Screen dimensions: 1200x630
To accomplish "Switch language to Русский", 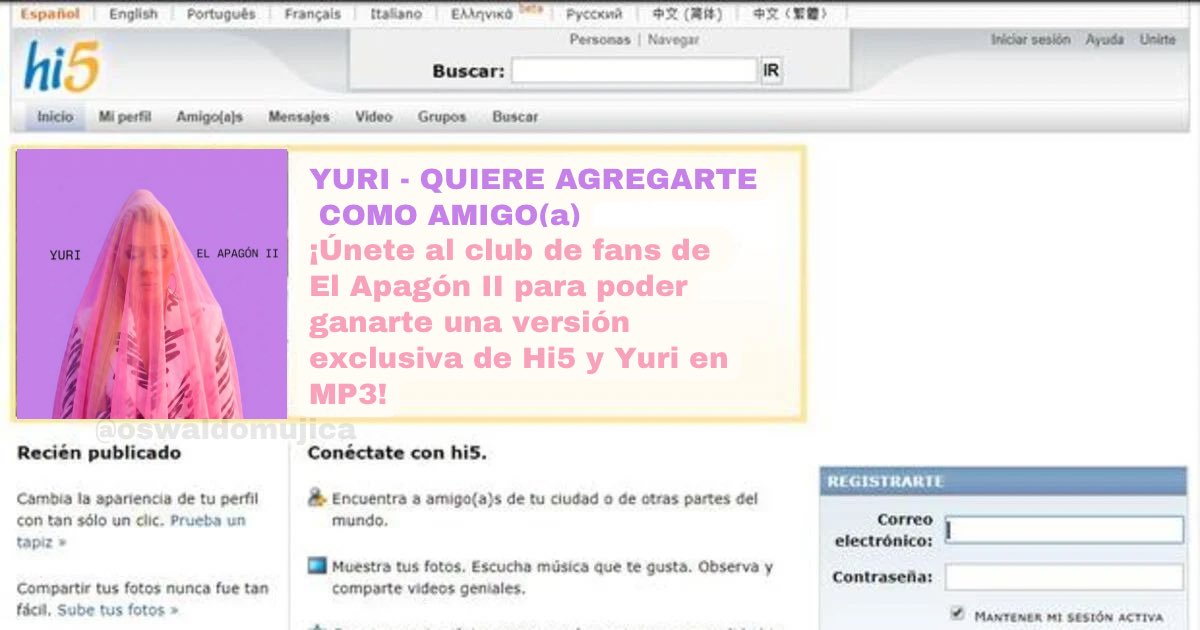I will [594, 14].
